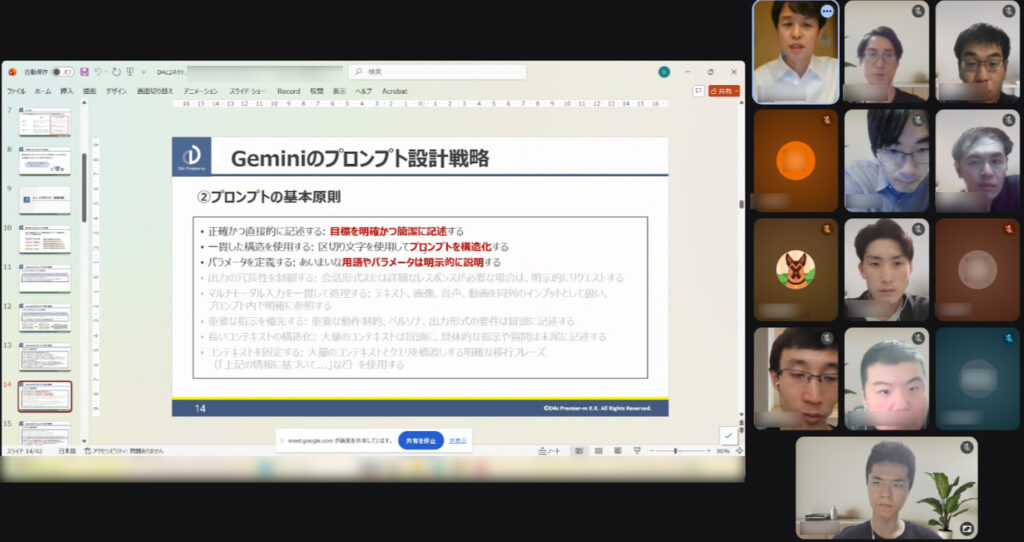Click the 日本語 language indicator
This screenshot has height=542, width=1024.
(x=67, y=451)
